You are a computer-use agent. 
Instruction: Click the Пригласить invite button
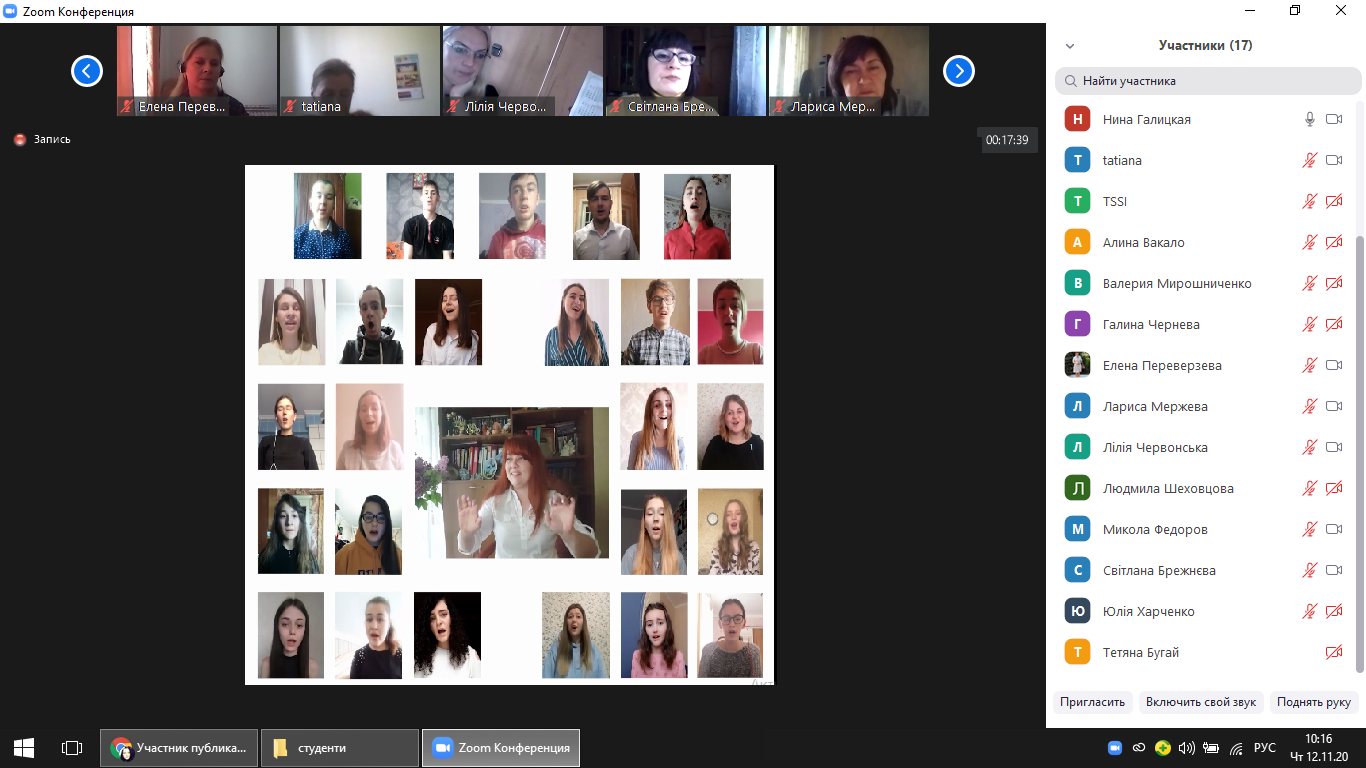[1092, 702]
